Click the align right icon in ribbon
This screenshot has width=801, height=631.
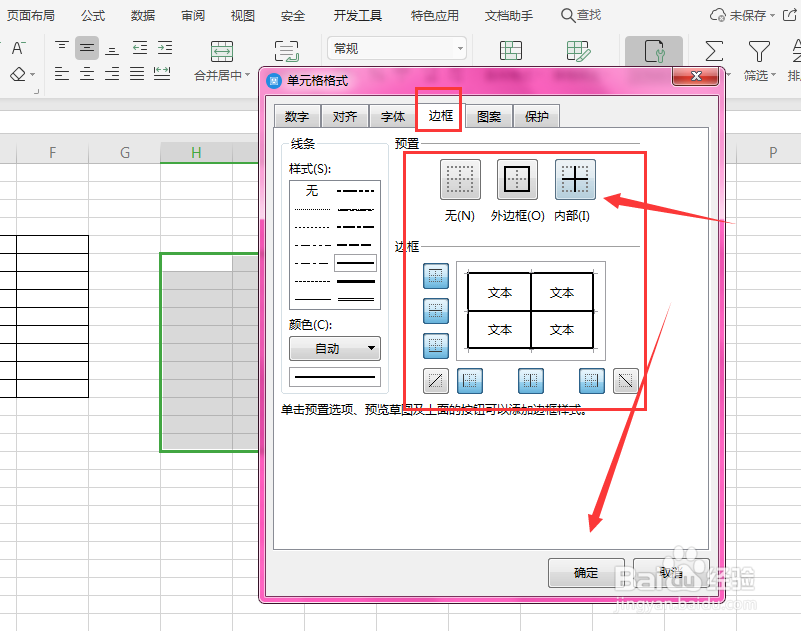point(112,74)
